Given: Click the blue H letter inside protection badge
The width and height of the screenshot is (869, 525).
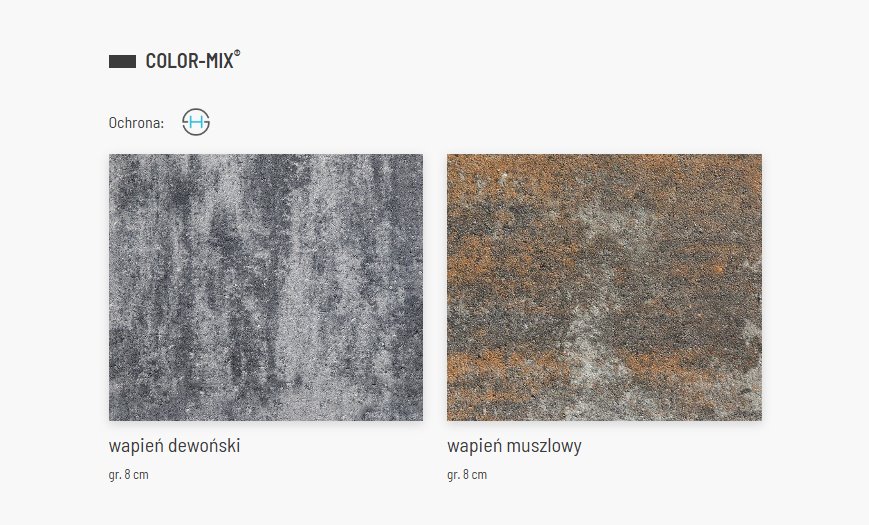Looking at the screenshot, I should click(x=196, y=122).
